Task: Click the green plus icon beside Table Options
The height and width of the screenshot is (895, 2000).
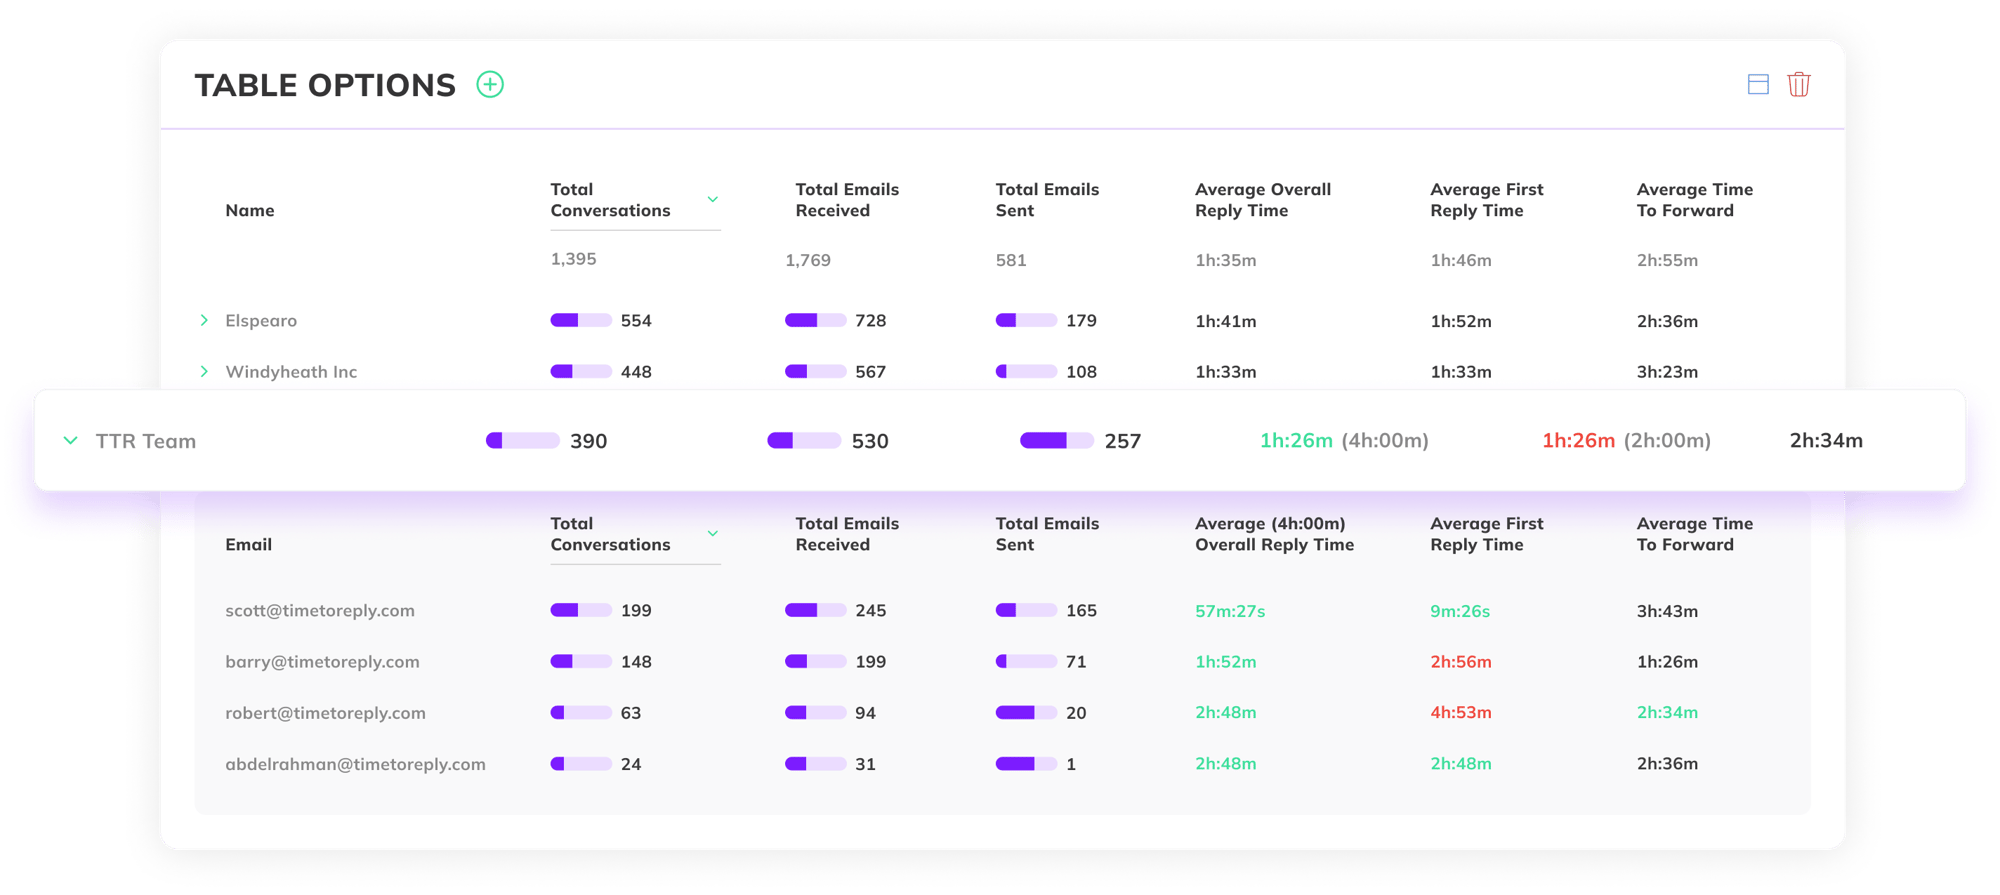Action: [x=490, y=85]
